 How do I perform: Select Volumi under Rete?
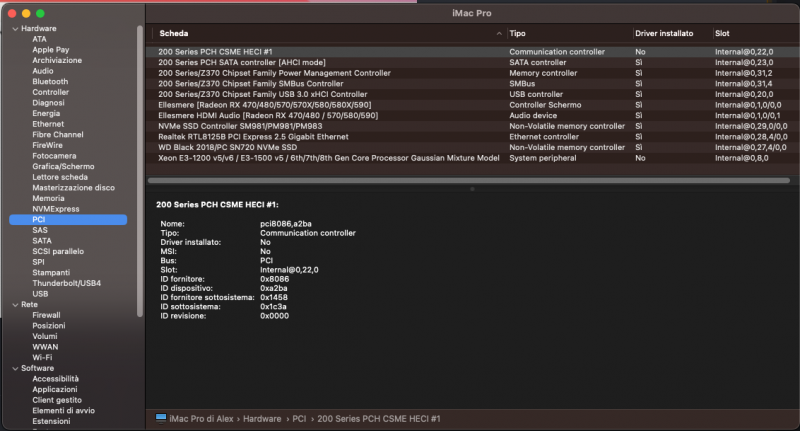pos(44,336)
